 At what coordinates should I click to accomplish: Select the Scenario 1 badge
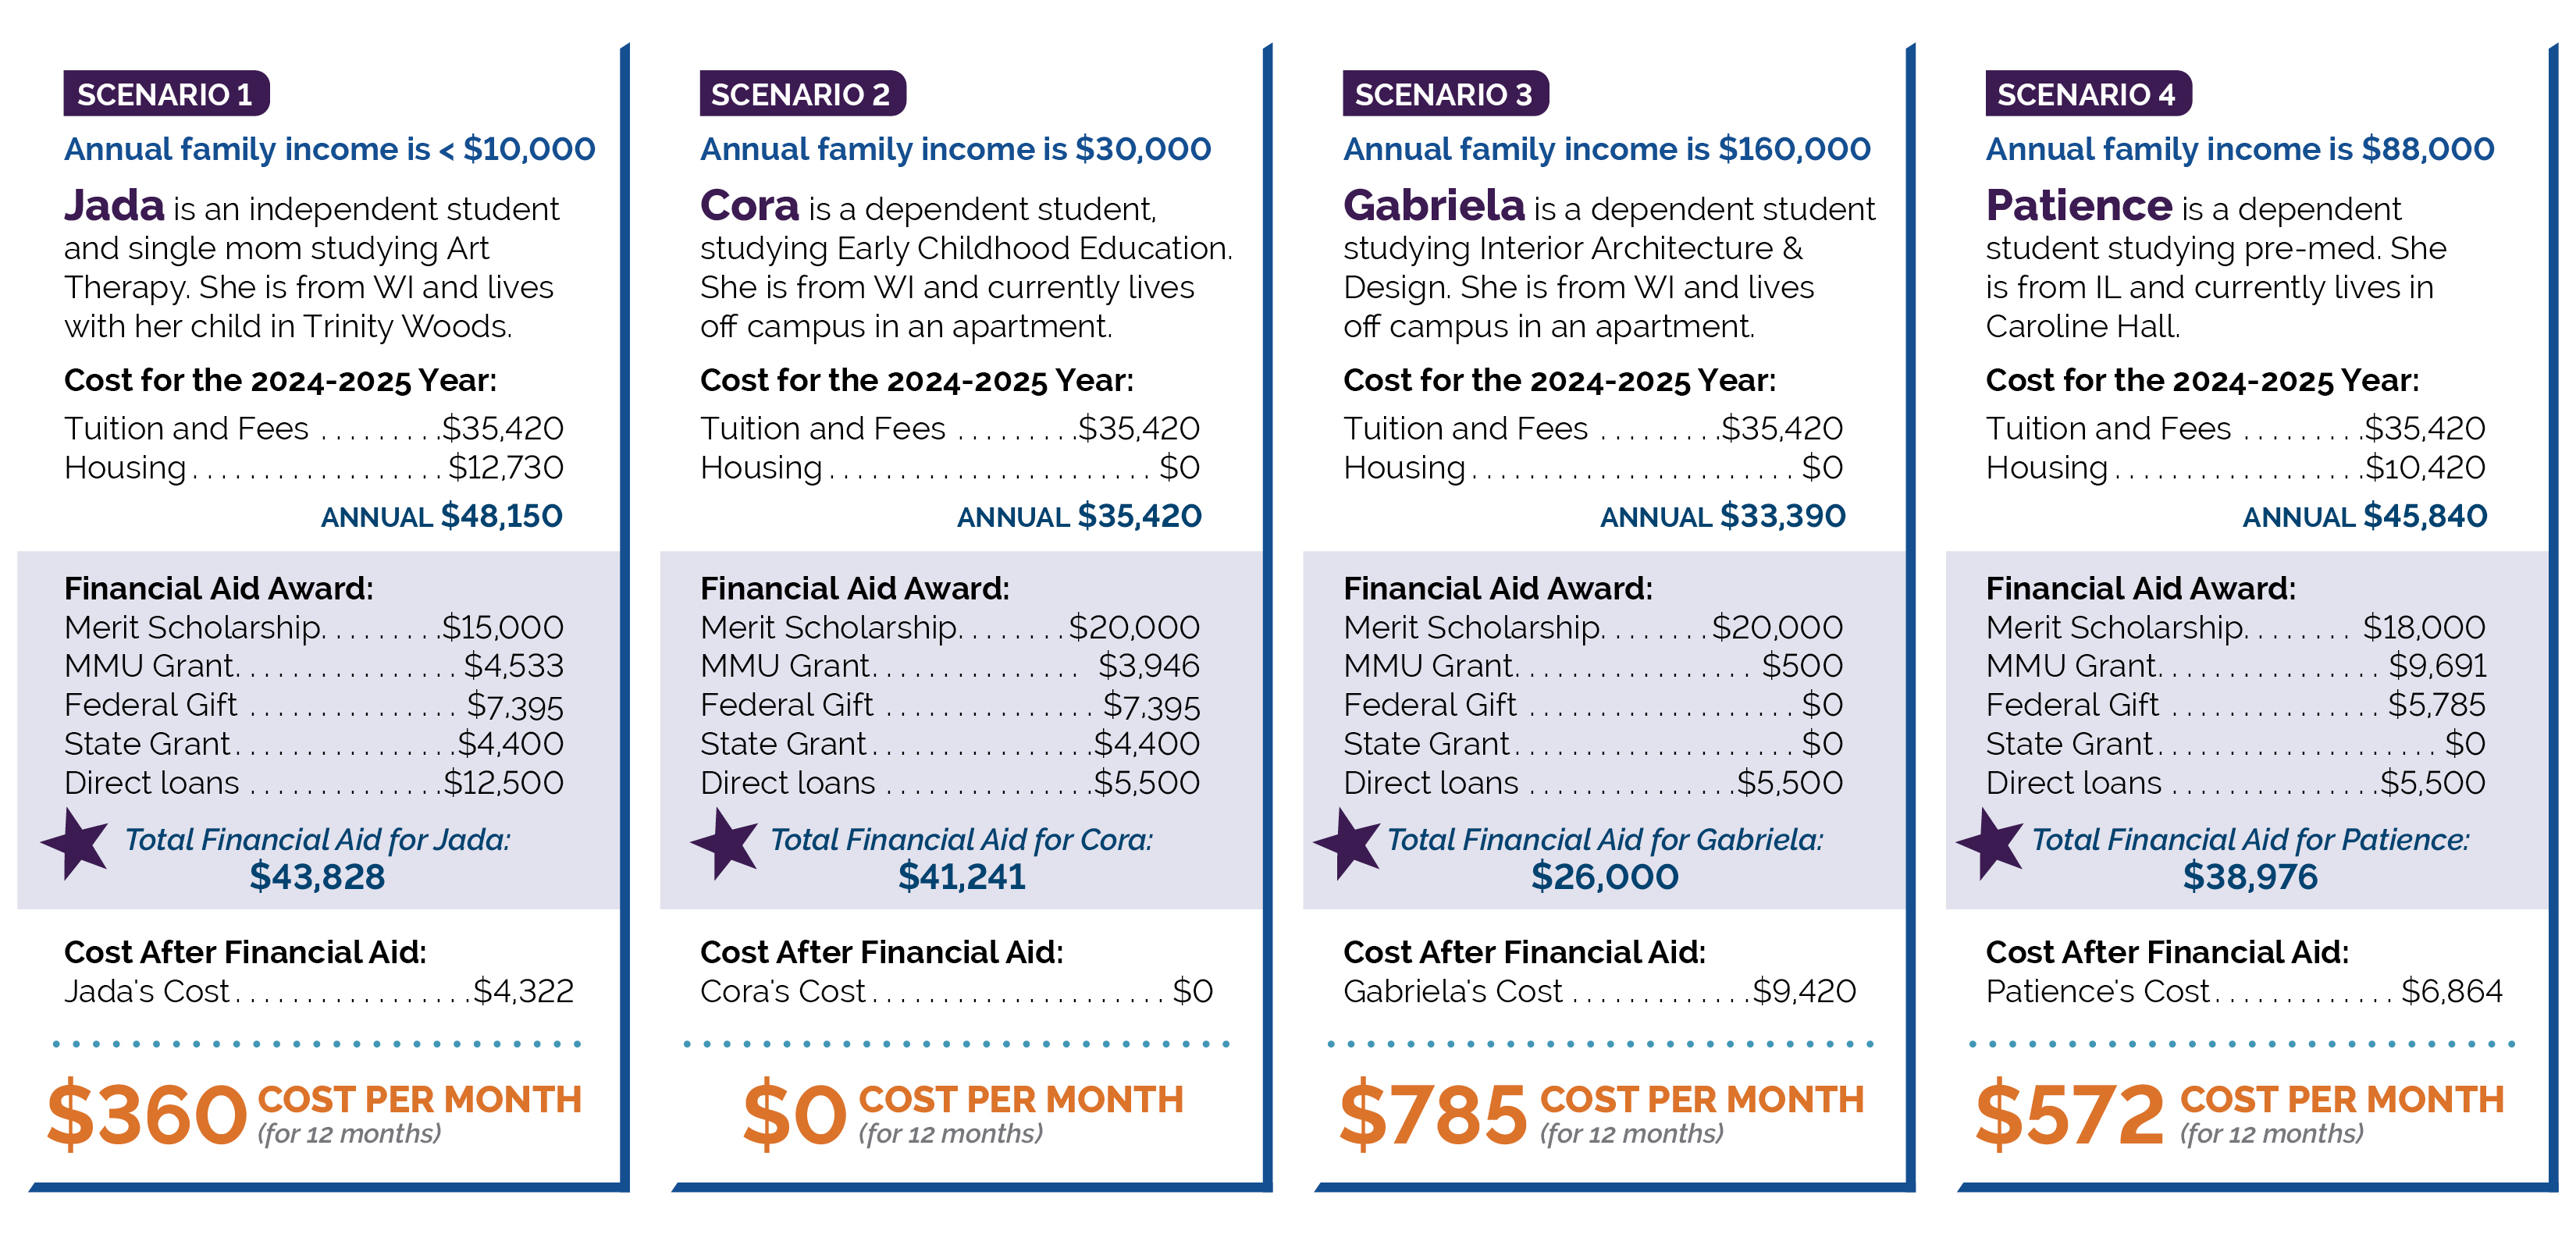(x=166, y=94)
